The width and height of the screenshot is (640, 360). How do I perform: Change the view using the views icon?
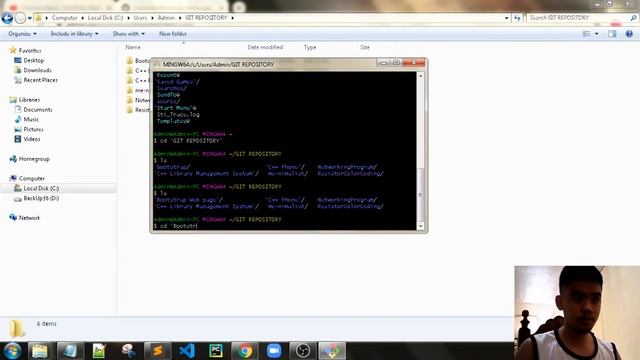[587, 34]
